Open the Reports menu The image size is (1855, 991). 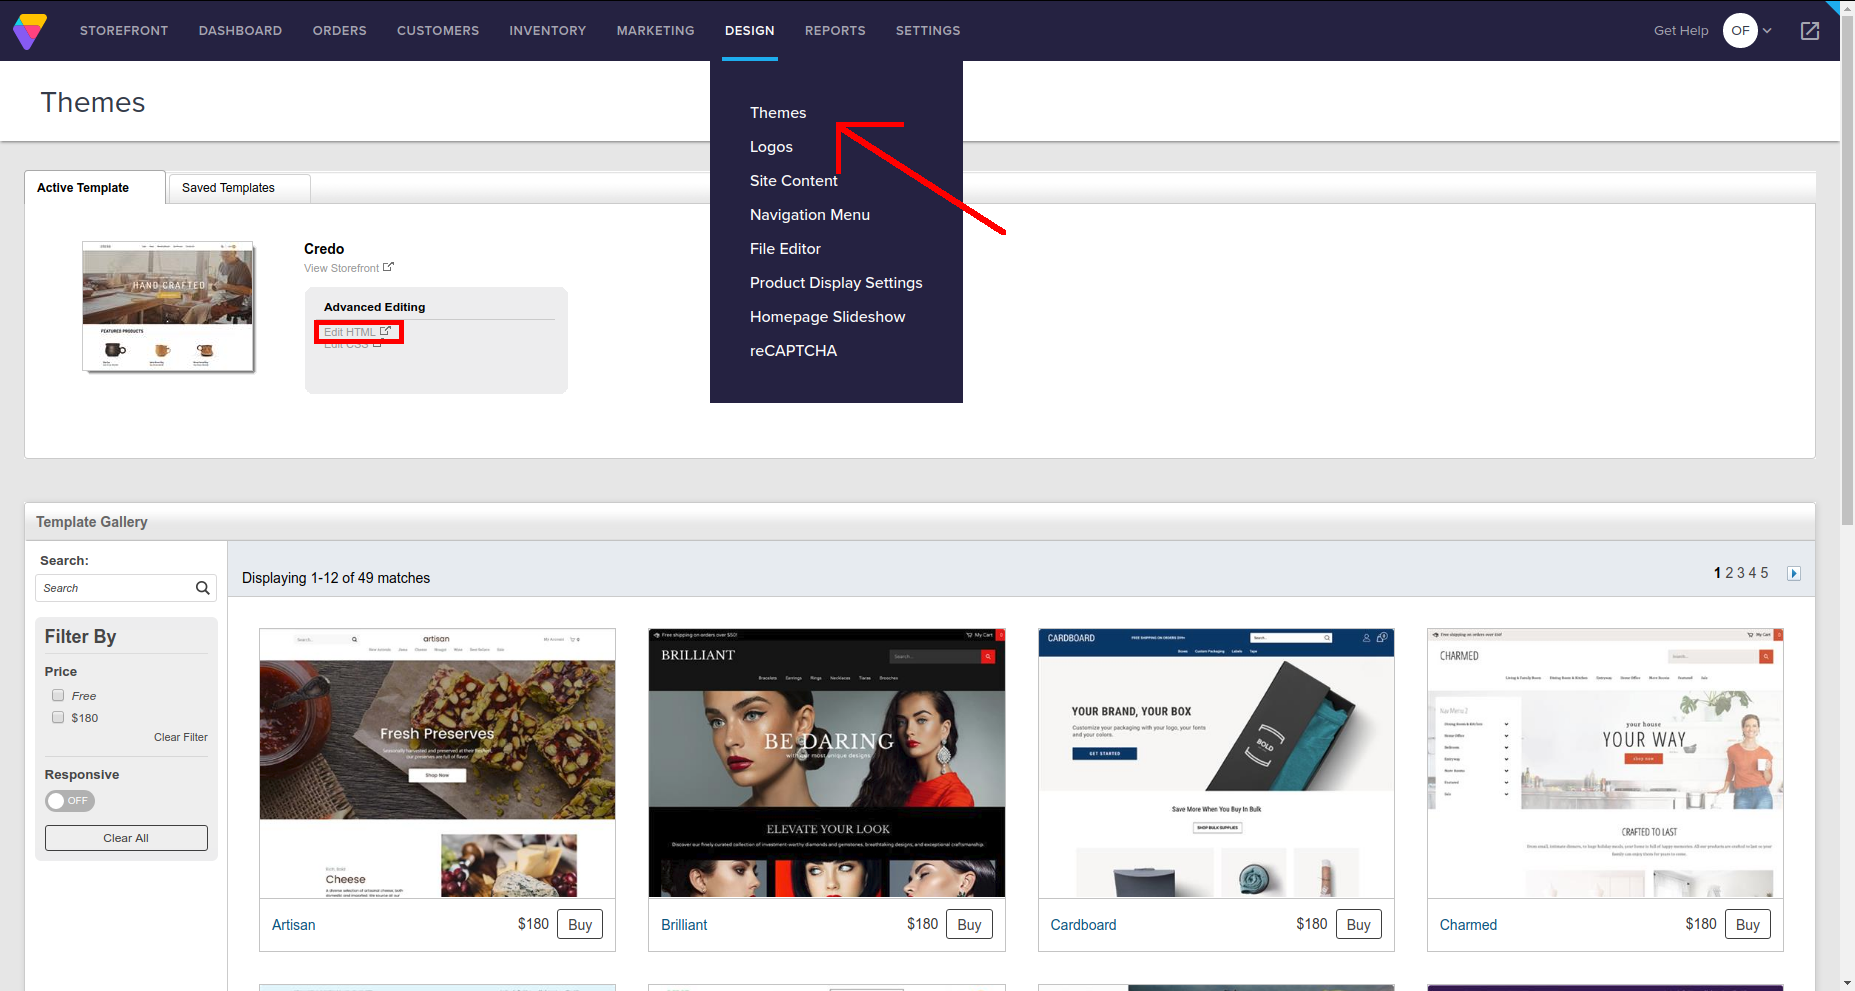(835, 31)
